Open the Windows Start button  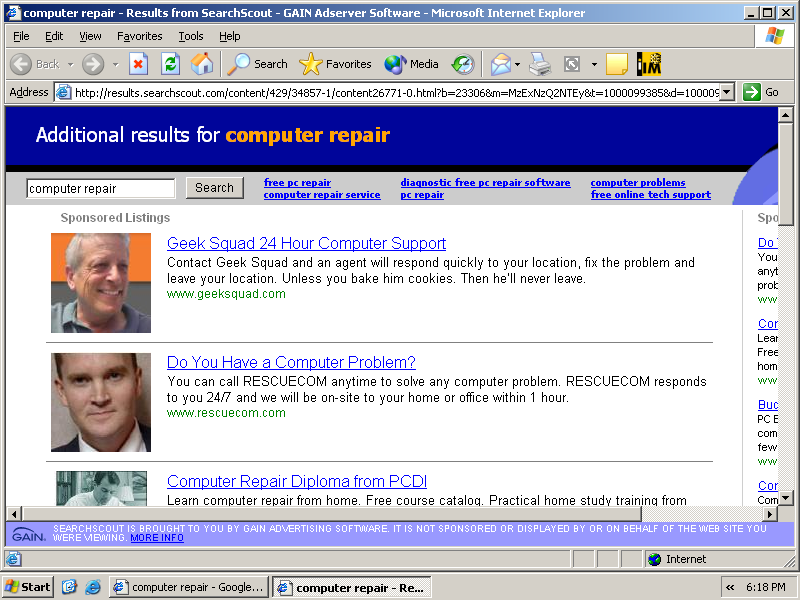point(28,587)
